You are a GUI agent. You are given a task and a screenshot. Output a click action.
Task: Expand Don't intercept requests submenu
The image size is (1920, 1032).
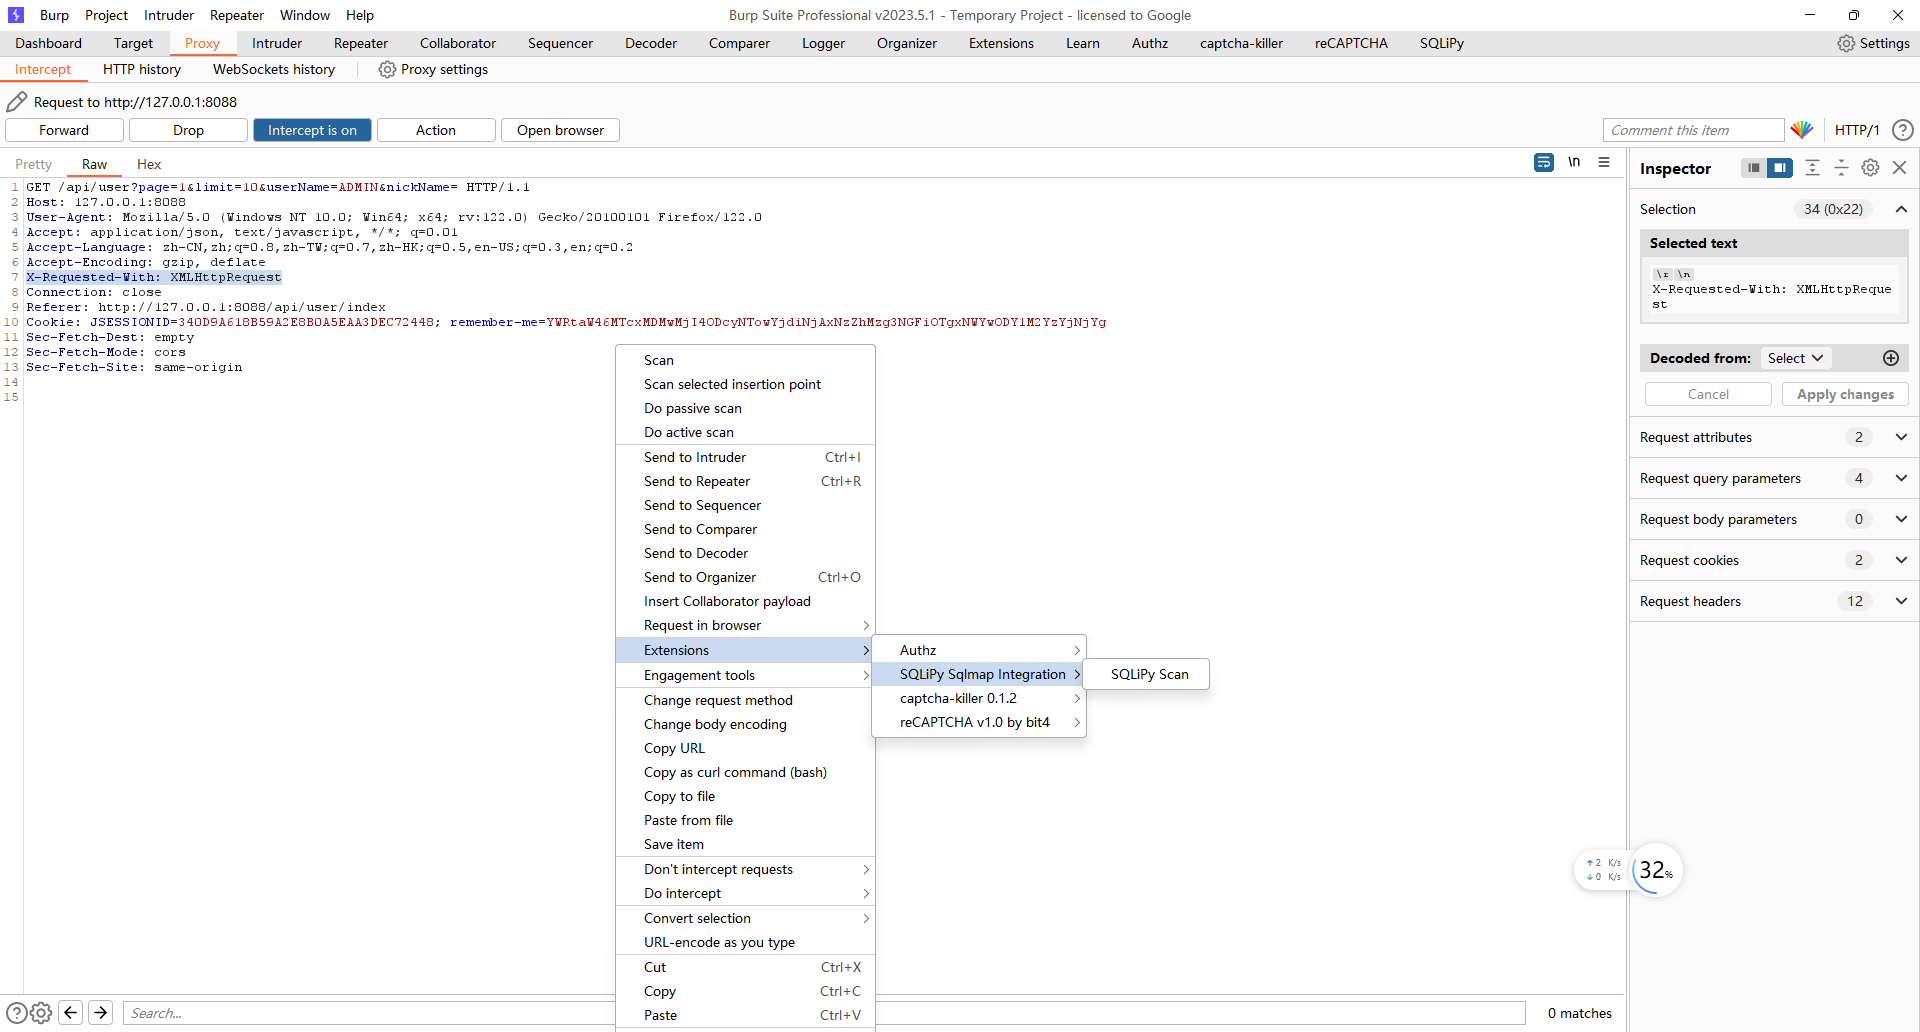[745, 869]
